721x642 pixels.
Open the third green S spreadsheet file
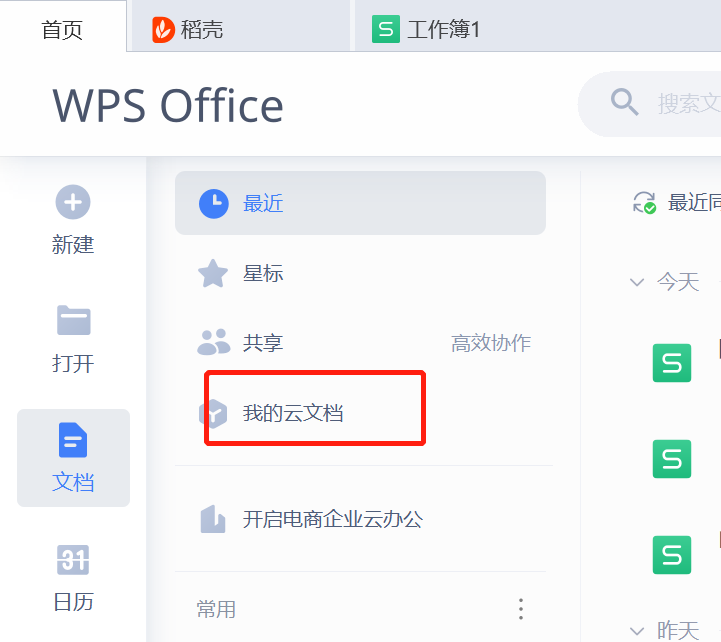pos(672,555)
